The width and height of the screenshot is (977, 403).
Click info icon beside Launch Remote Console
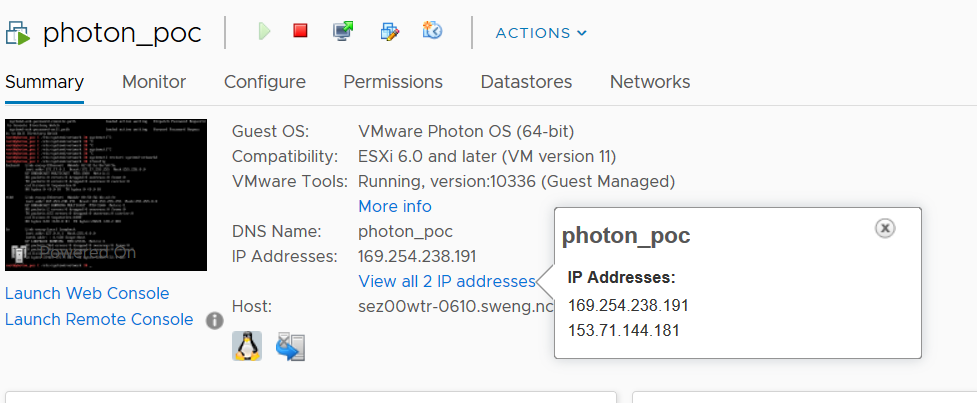[x=214, y=321]
